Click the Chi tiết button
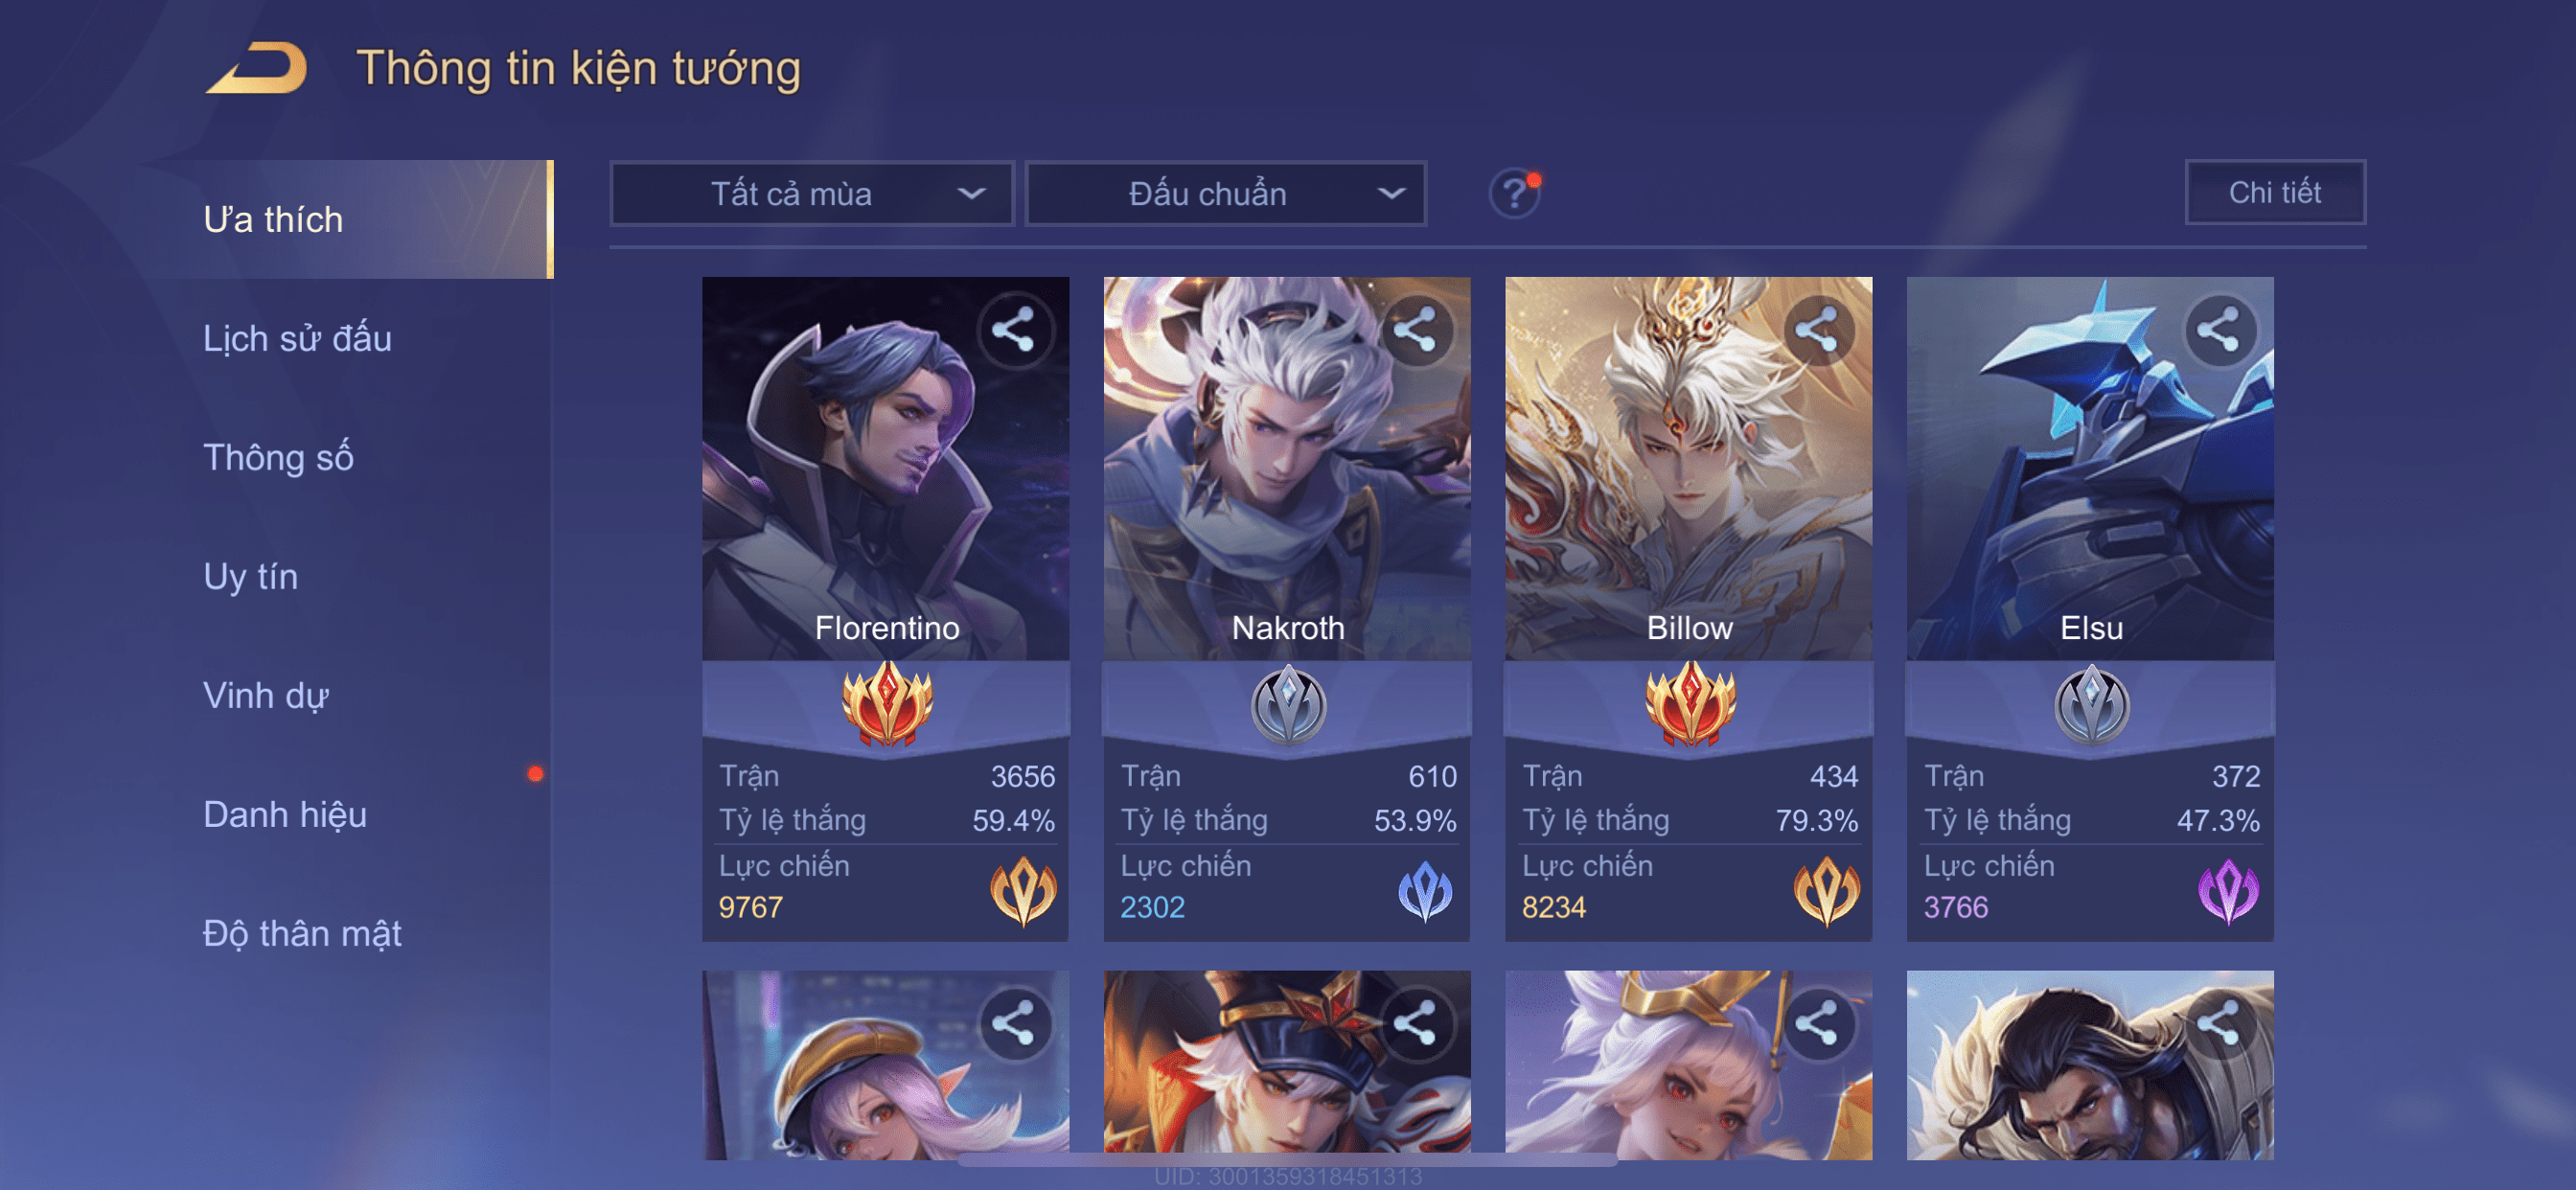 tap(2275, 192)
